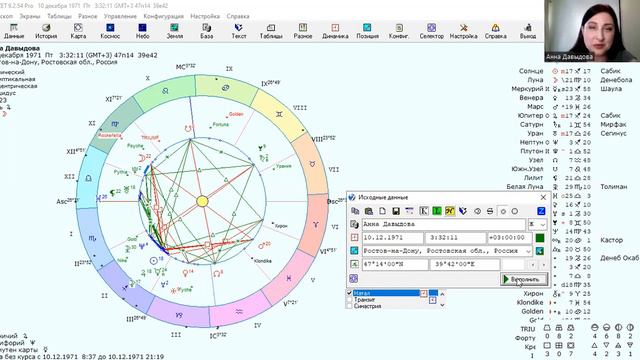Click the blue Z icon in dialog
The height and width of the screenshot is (360, 640).
click(x=541, y=211)
